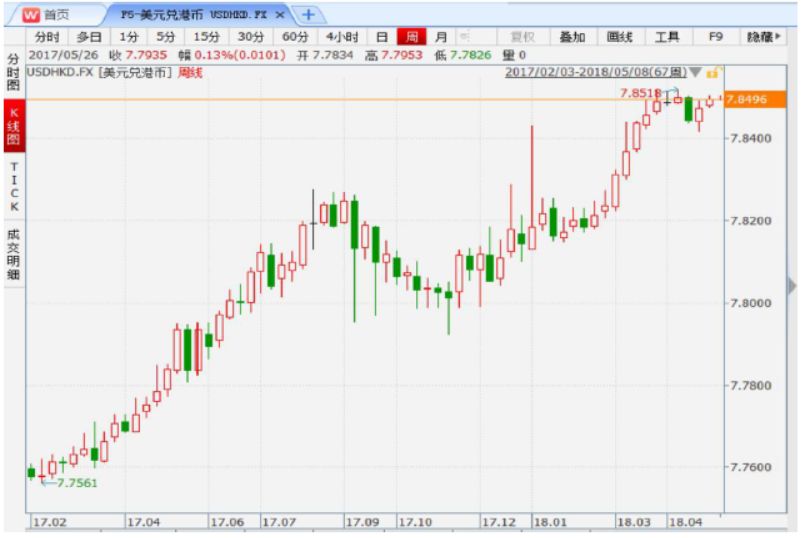Click the small grey icon after 月
806x538 pixels.
(x=465, y=36)
